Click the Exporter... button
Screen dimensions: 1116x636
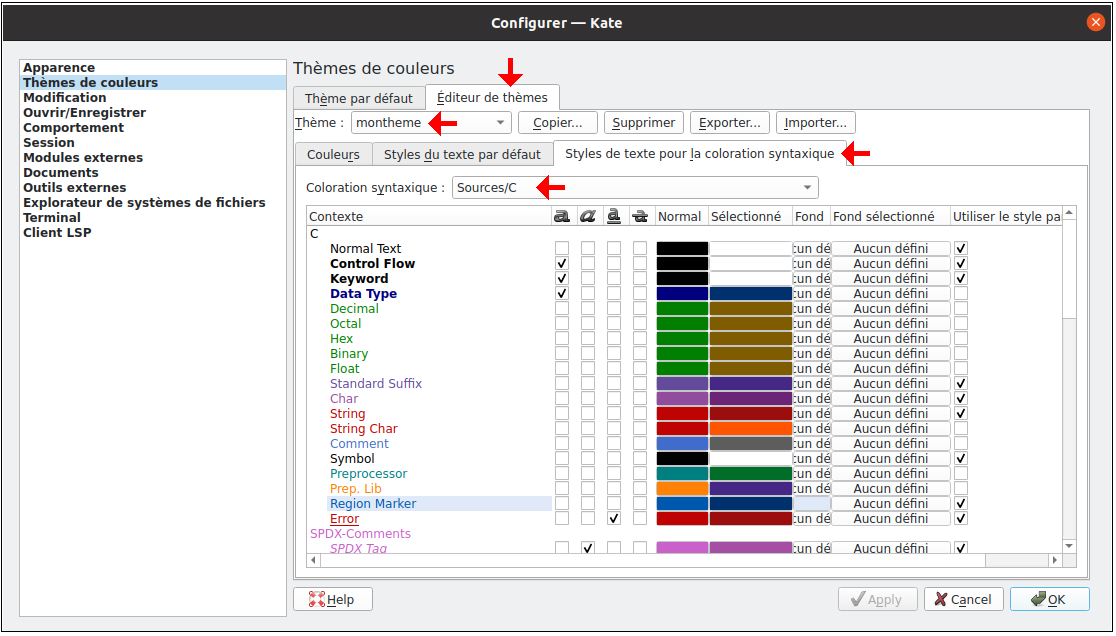[730, 122]
